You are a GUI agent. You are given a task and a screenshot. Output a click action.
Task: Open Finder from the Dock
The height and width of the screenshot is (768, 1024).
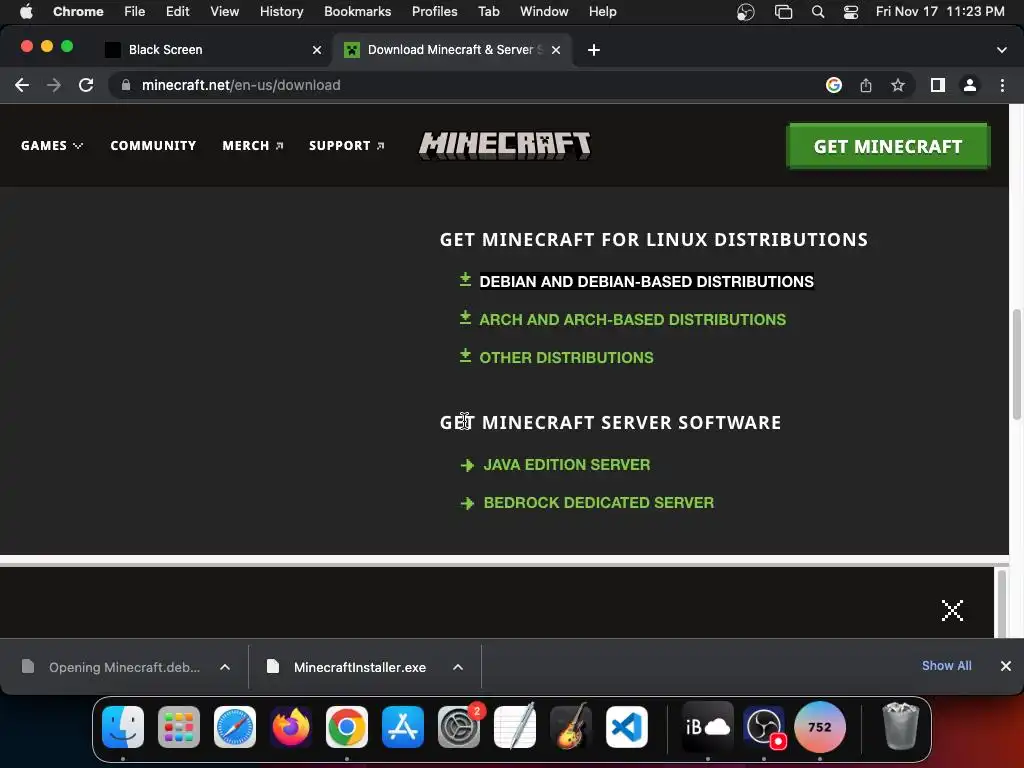[123, 727]
